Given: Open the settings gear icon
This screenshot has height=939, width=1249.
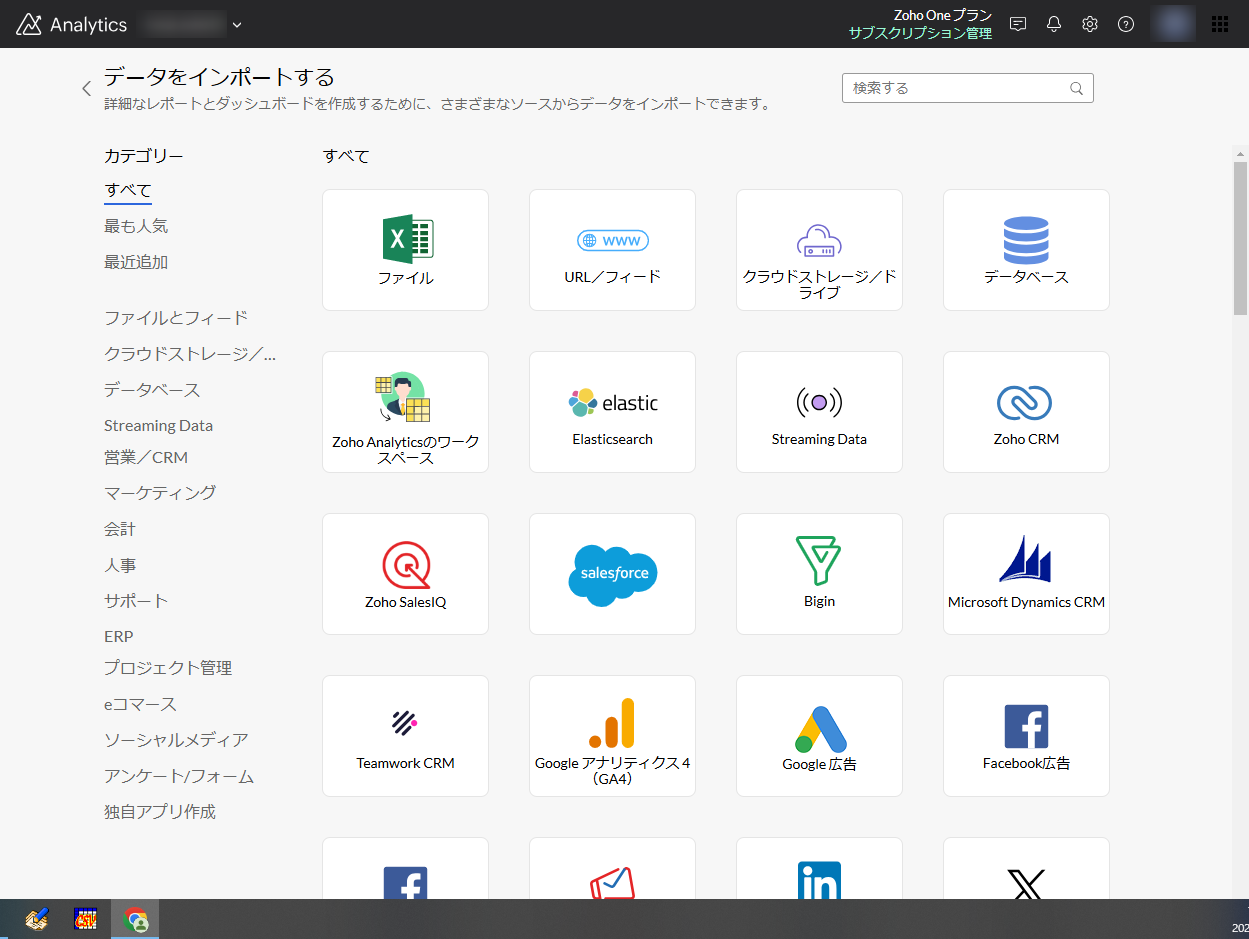Looking at the screenshot, I should click(1090, 24).
